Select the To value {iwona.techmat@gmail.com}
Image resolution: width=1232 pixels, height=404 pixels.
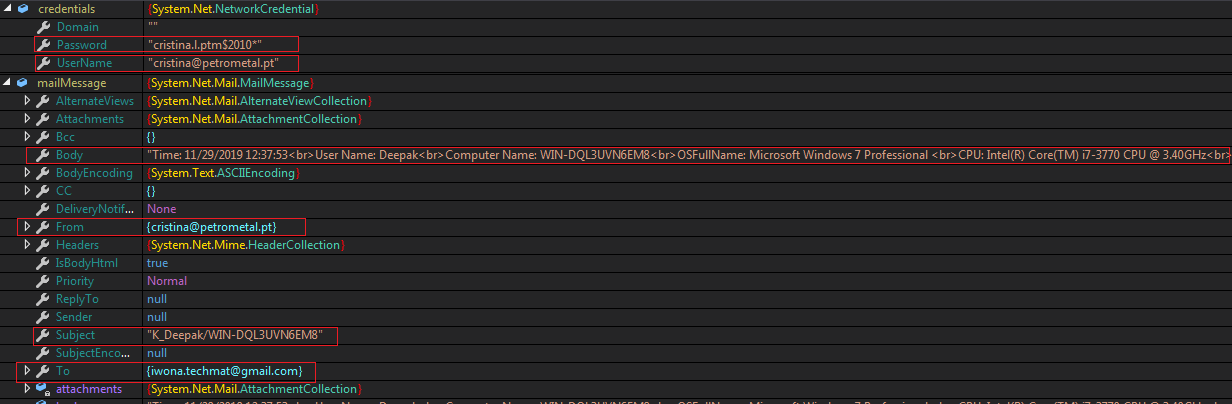point(224,371)
